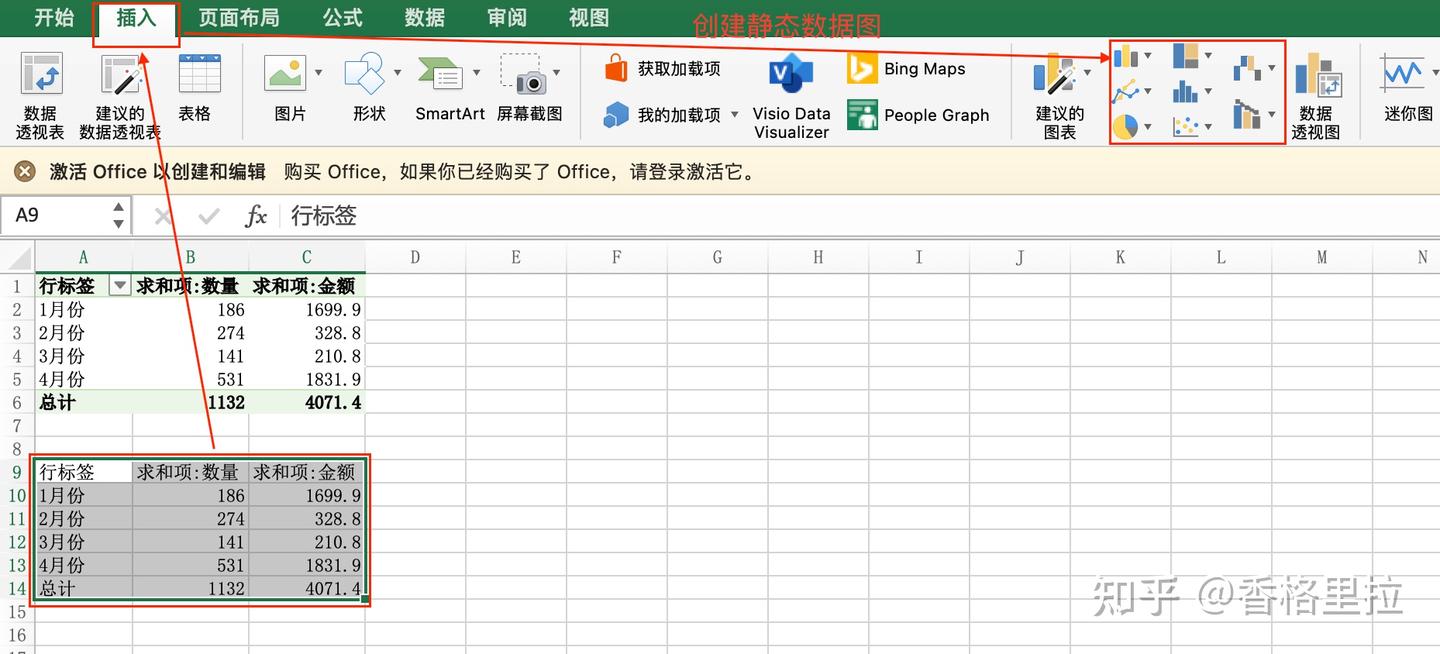Click the formula bar confirm checkmark
The height and width of the screenshot is (654, 1440).
coord(209,216)
